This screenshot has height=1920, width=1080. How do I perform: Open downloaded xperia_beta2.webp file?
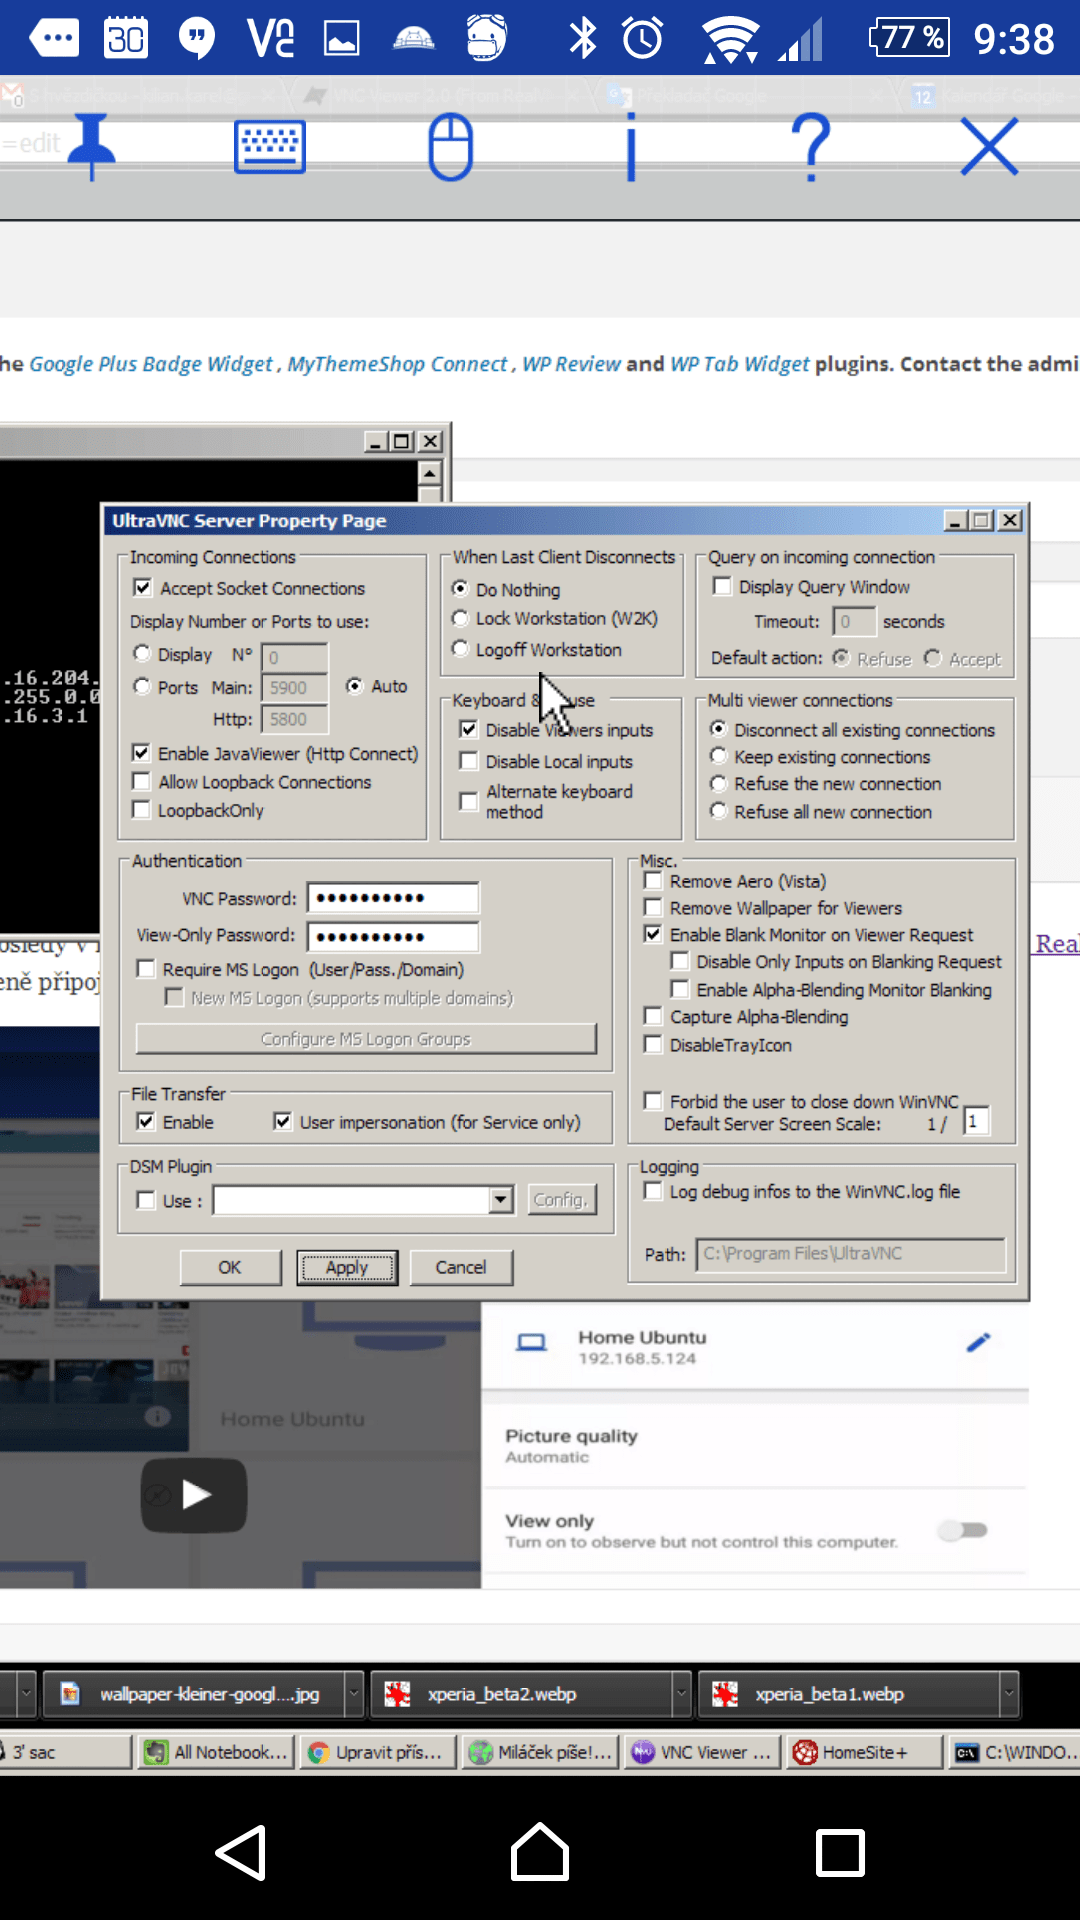521,1694
